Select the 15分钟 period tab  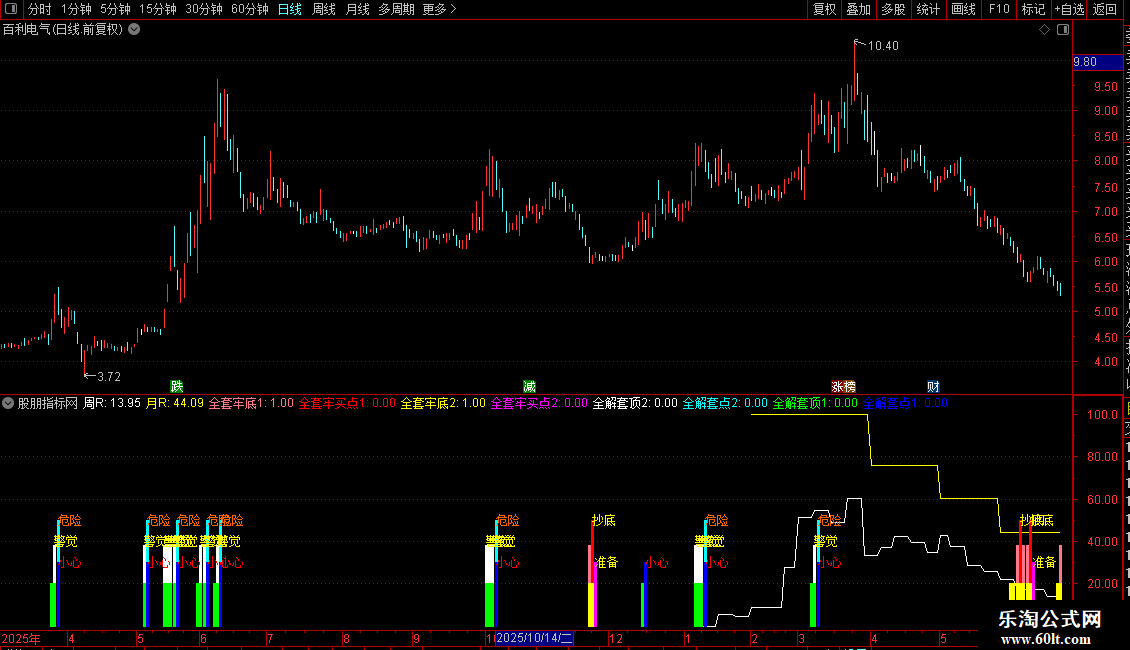point(158,9)
